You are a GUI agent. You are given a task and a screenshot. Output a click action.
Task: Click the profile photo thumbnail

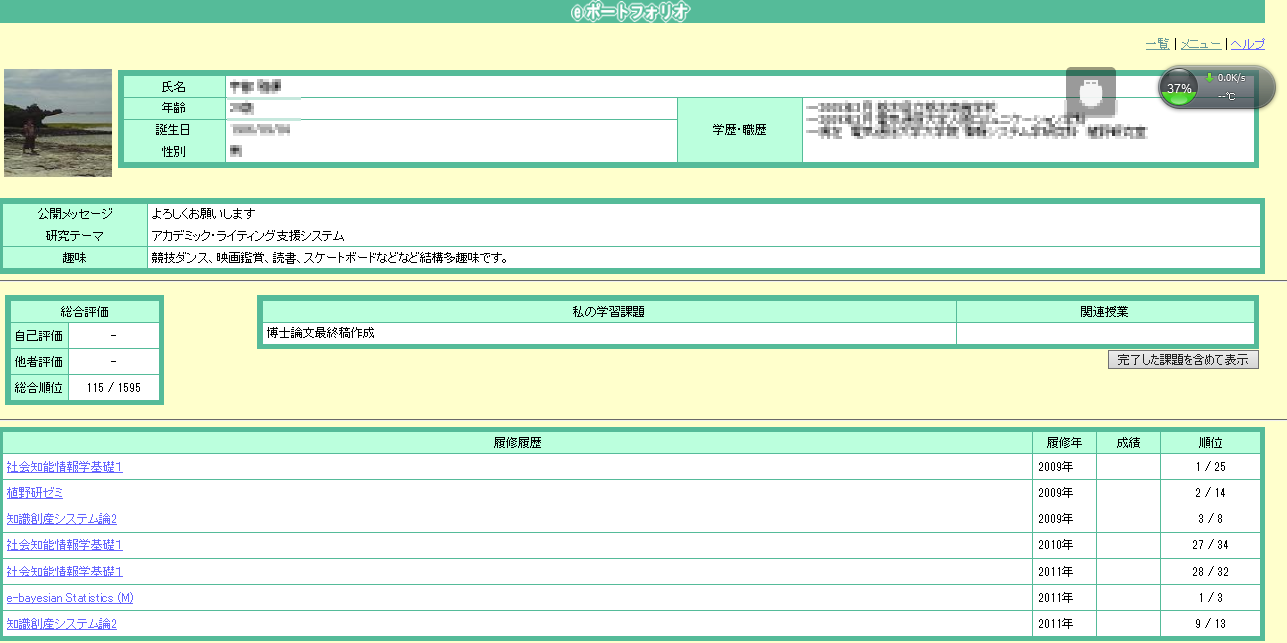coord(58,123)
